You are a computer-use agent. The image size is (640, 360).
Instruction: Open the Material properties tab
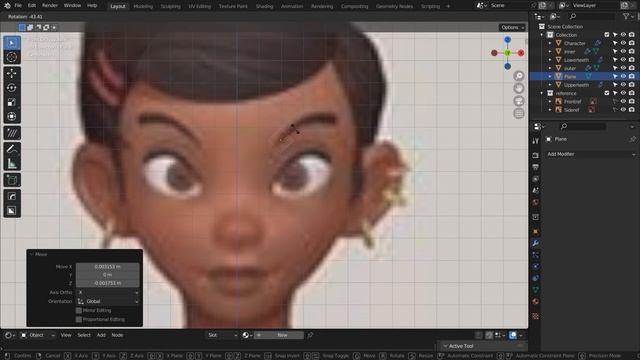pyautogui.click(x=536, y=302)
